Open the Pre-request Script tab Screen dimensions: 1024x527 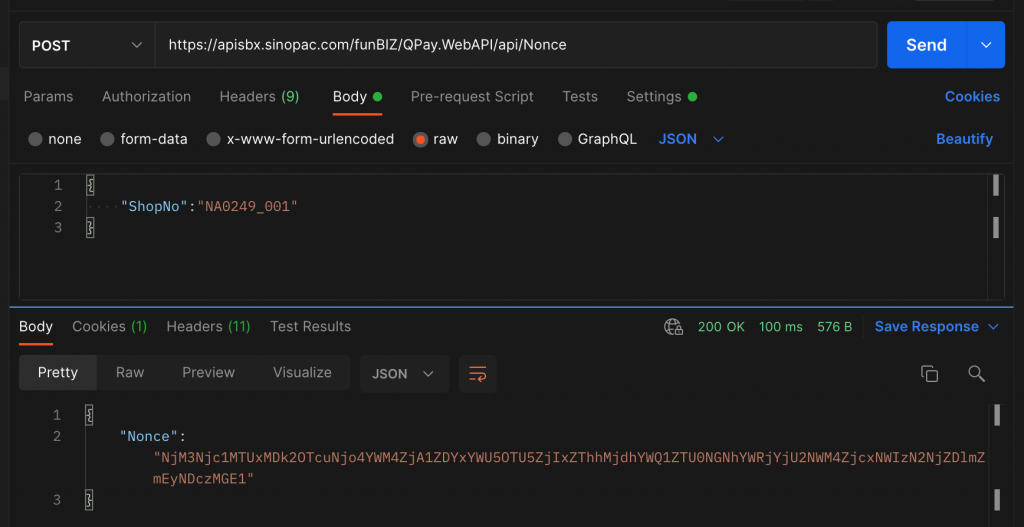[x=472, y=97]
